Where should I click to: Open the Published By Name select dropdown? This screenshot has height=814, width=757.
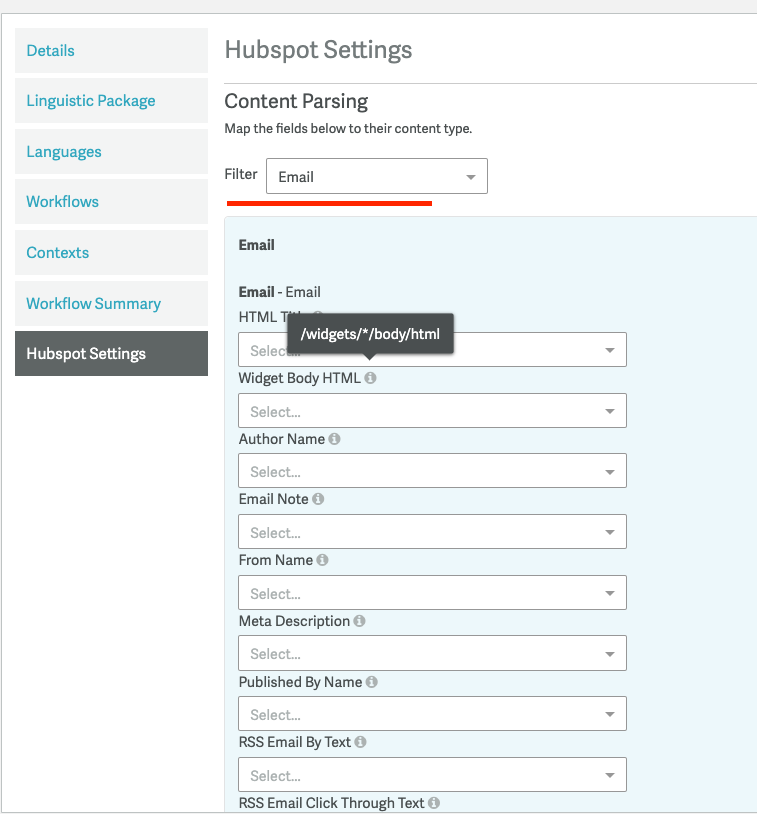(432, 714)
